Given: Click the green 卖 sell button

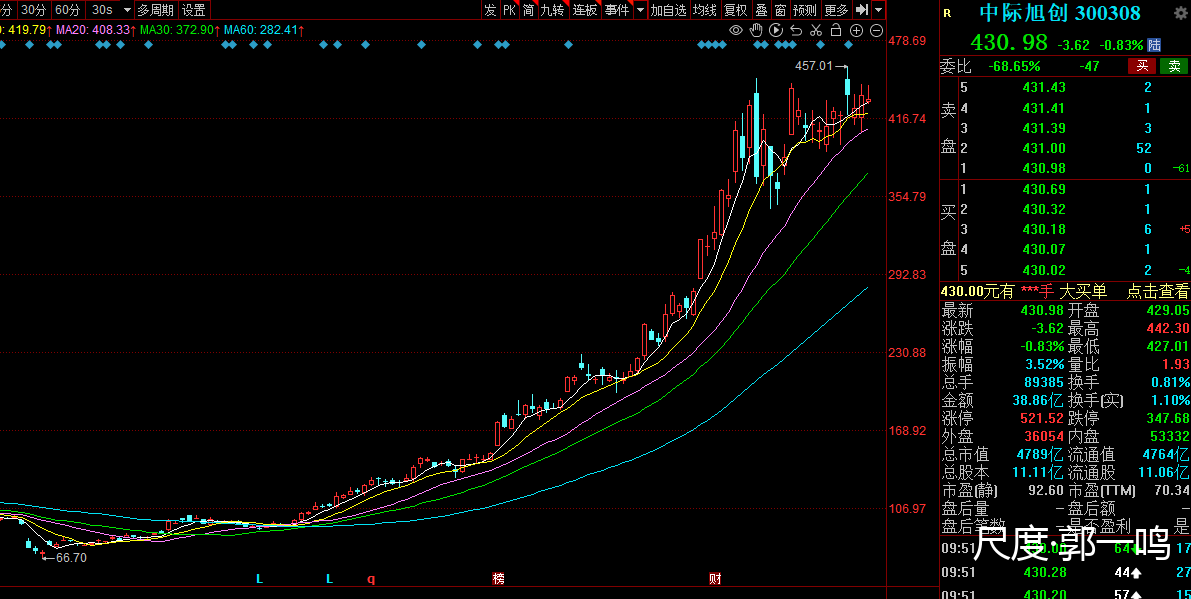Looking at the screenshot, I should tap(1173, 66).
